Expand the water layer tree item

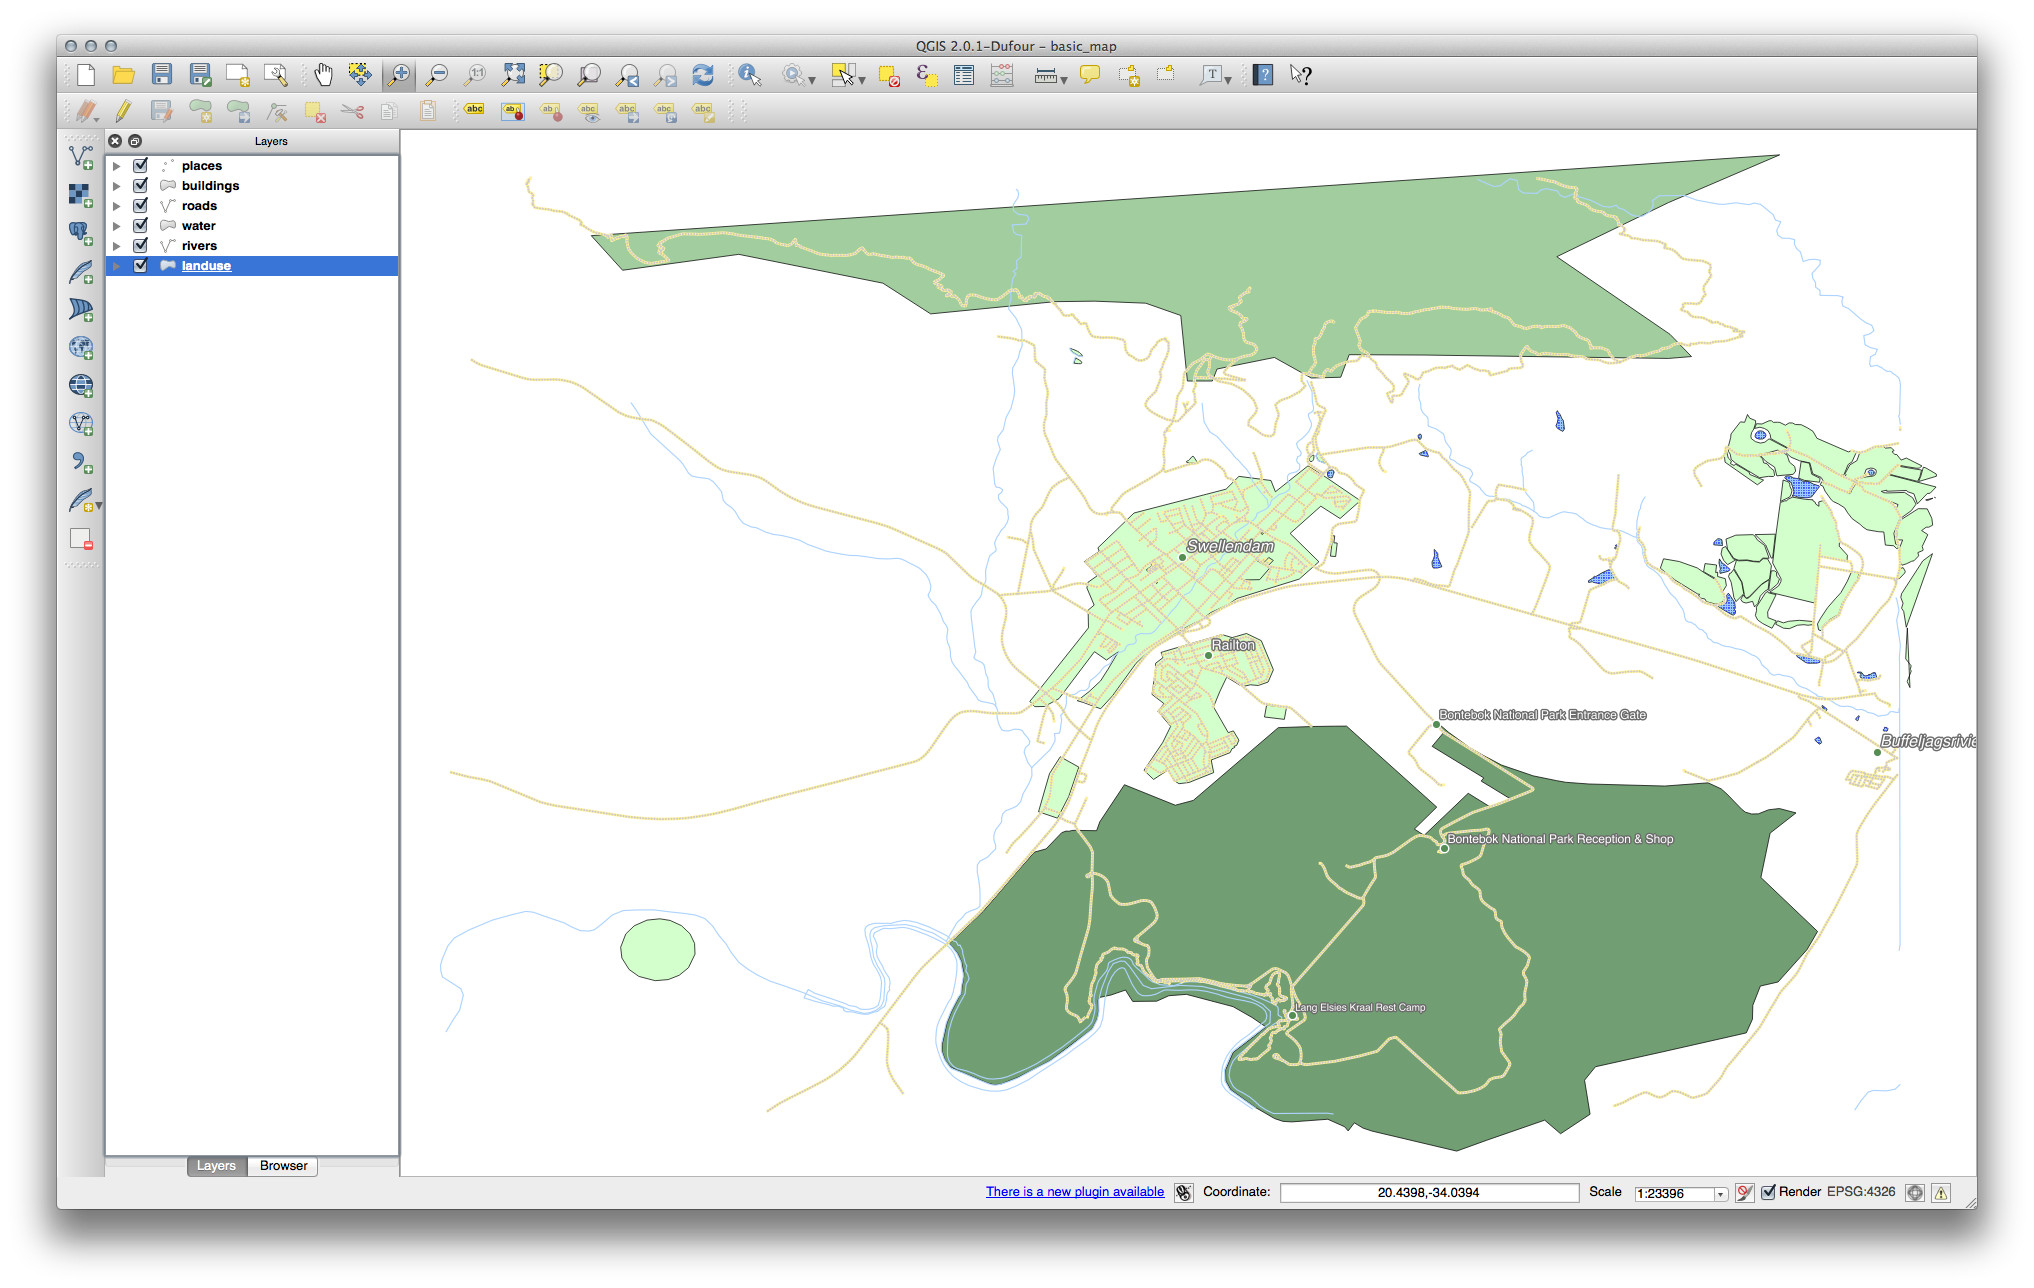[x=125, y=224]
